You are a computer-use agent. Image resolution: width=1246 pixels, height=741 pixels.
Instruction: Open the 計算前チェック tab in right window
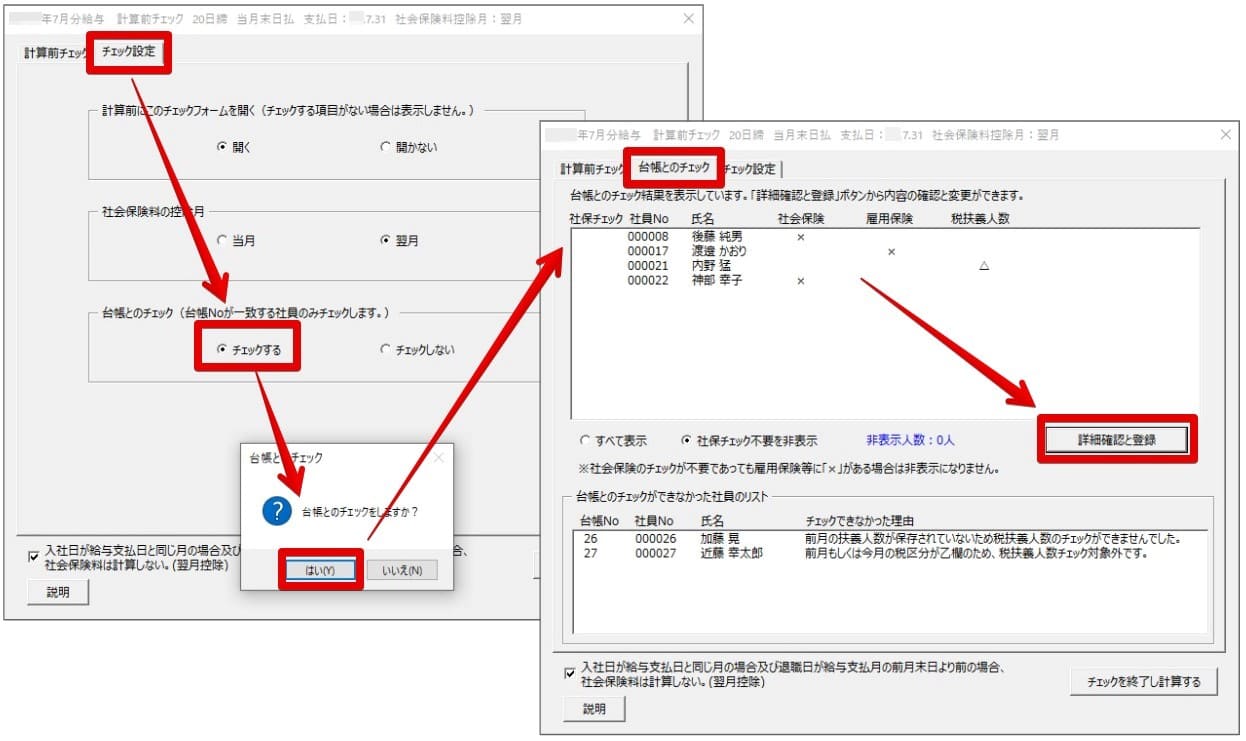[590, 168]
